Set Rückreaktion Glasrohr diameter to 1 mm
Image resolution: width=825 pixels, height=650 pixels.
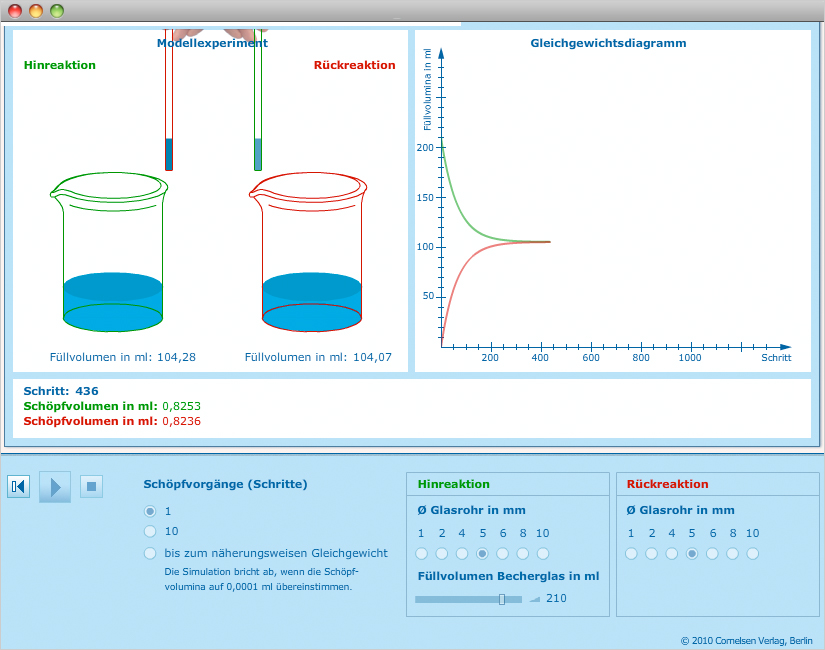click(x=631, y=553)
